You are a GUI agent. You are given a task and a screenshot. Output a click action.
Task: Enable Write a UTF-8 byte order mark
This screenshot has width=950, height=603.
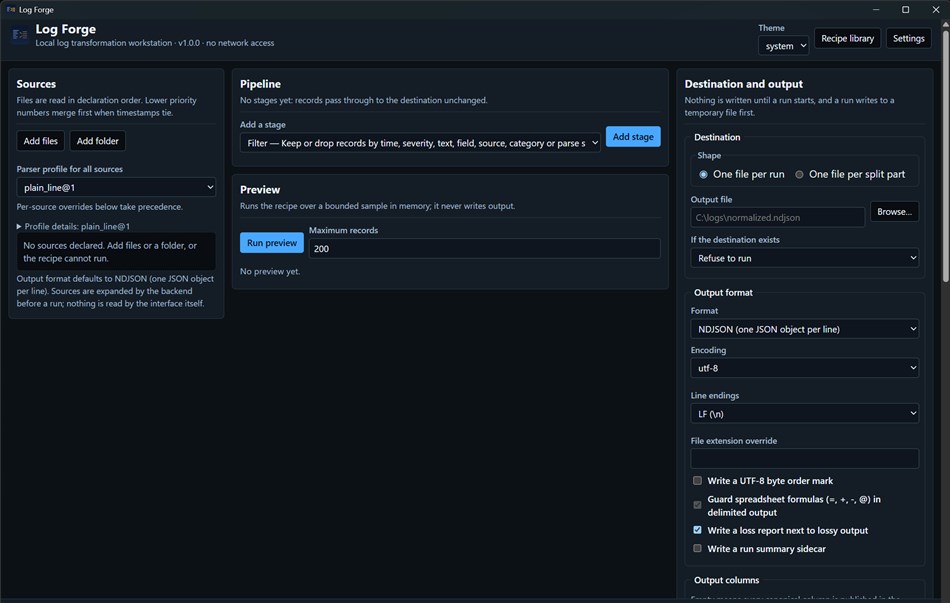[697, 481]
